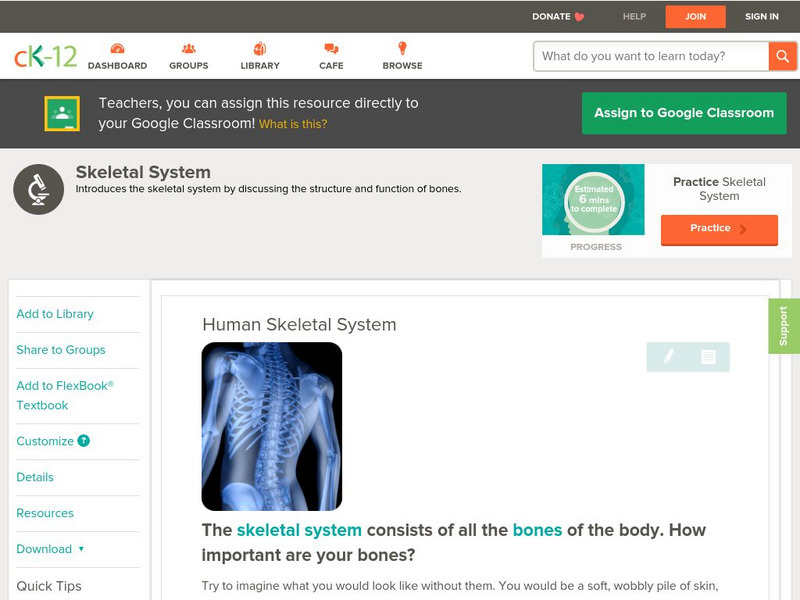Open the Cafe chat bubbles icon

pos(331,48)
